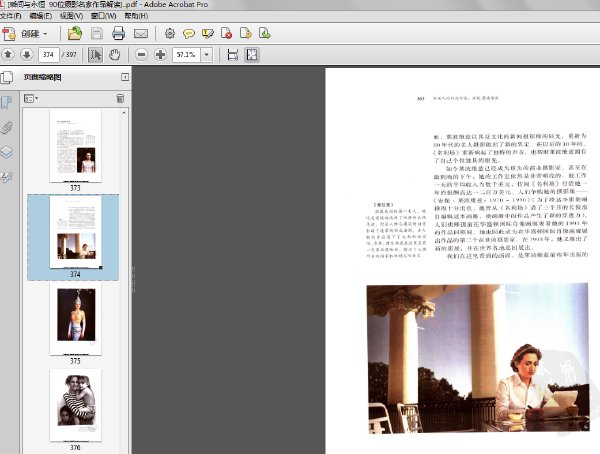The image size is (600, 454).
Task: Click the Email envelope icon
Action: click(141, 34)
